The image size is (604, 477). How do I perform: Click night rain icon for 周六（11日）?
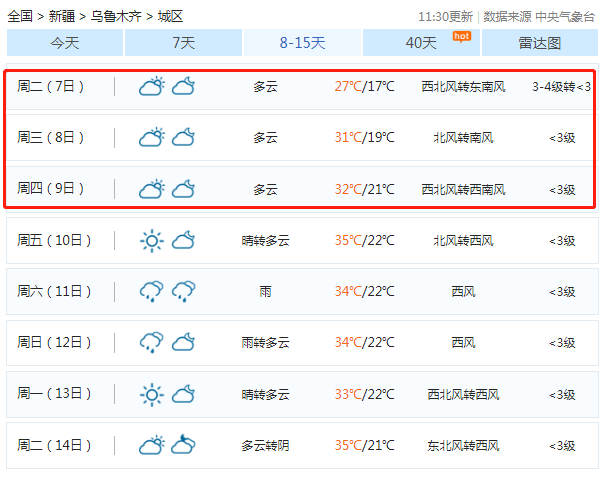click(183, 292)
